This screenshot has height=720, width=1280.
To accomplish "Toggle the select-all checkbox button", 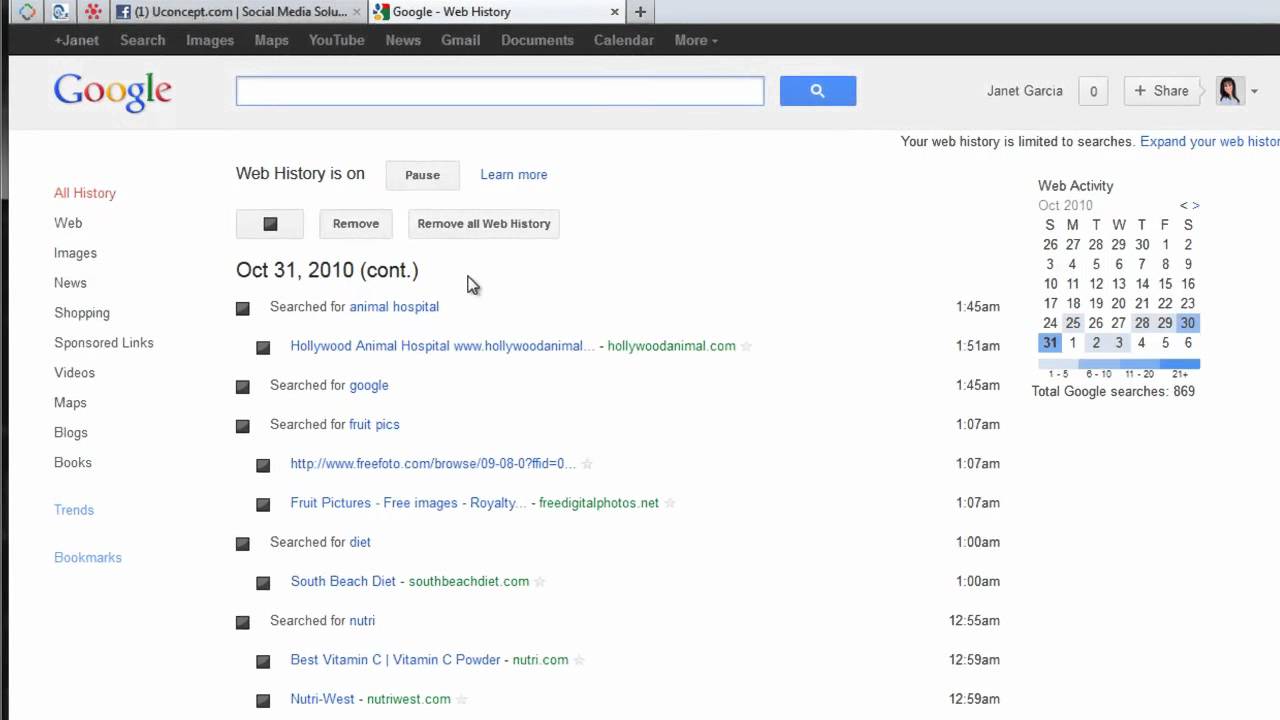I will [x=270, y=224].
